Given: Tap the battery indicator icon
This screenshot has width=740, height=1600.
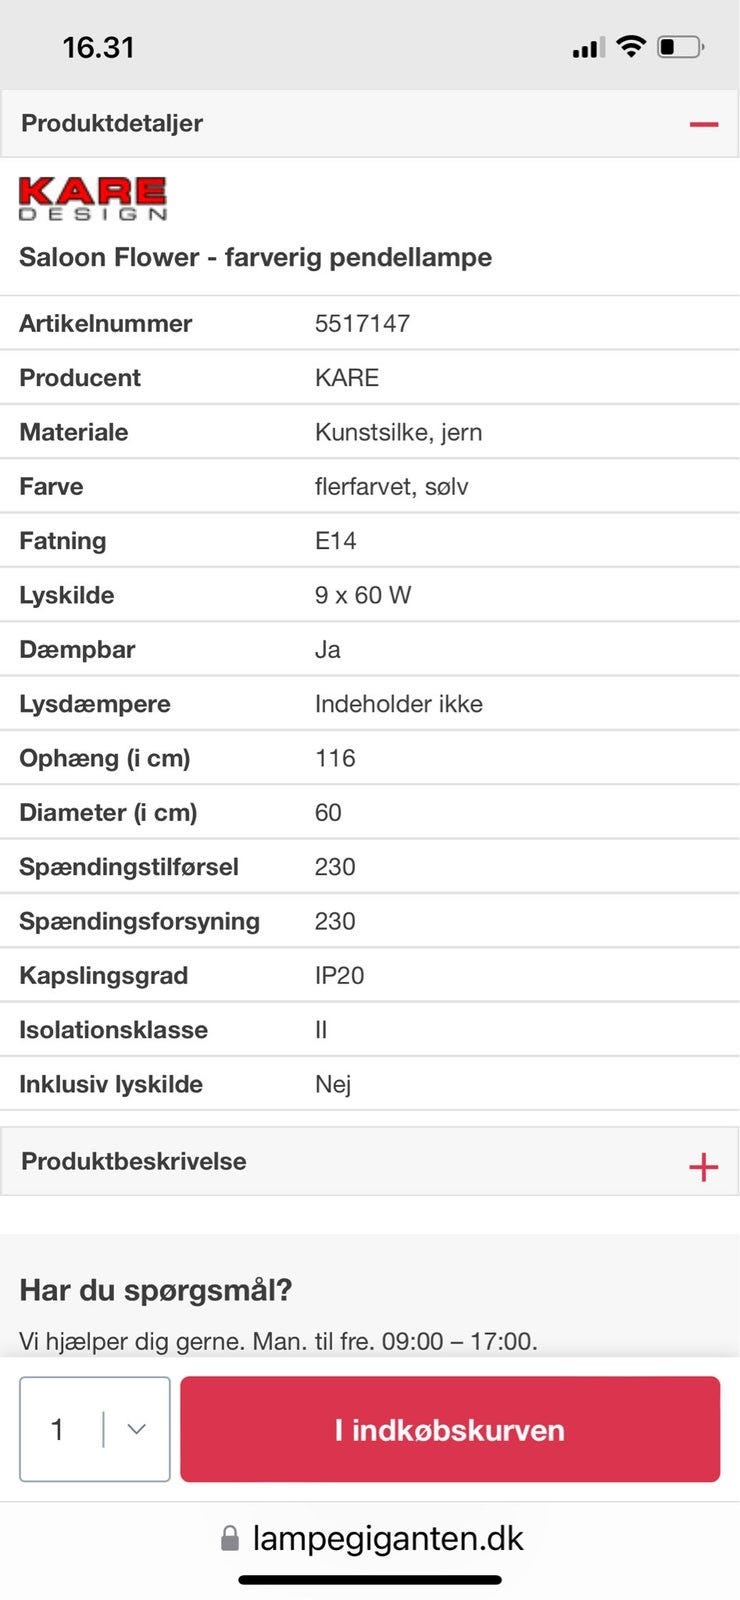Looking at the screenshot, I should click(x=681, y=46).
